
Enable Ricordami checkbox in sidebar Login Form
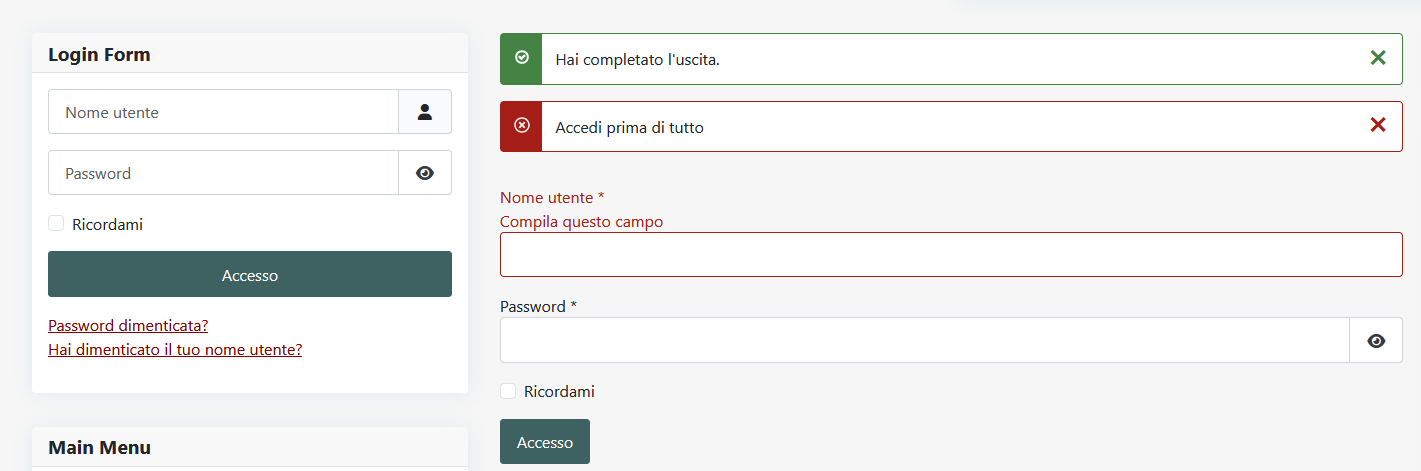[x=56, y=224]
